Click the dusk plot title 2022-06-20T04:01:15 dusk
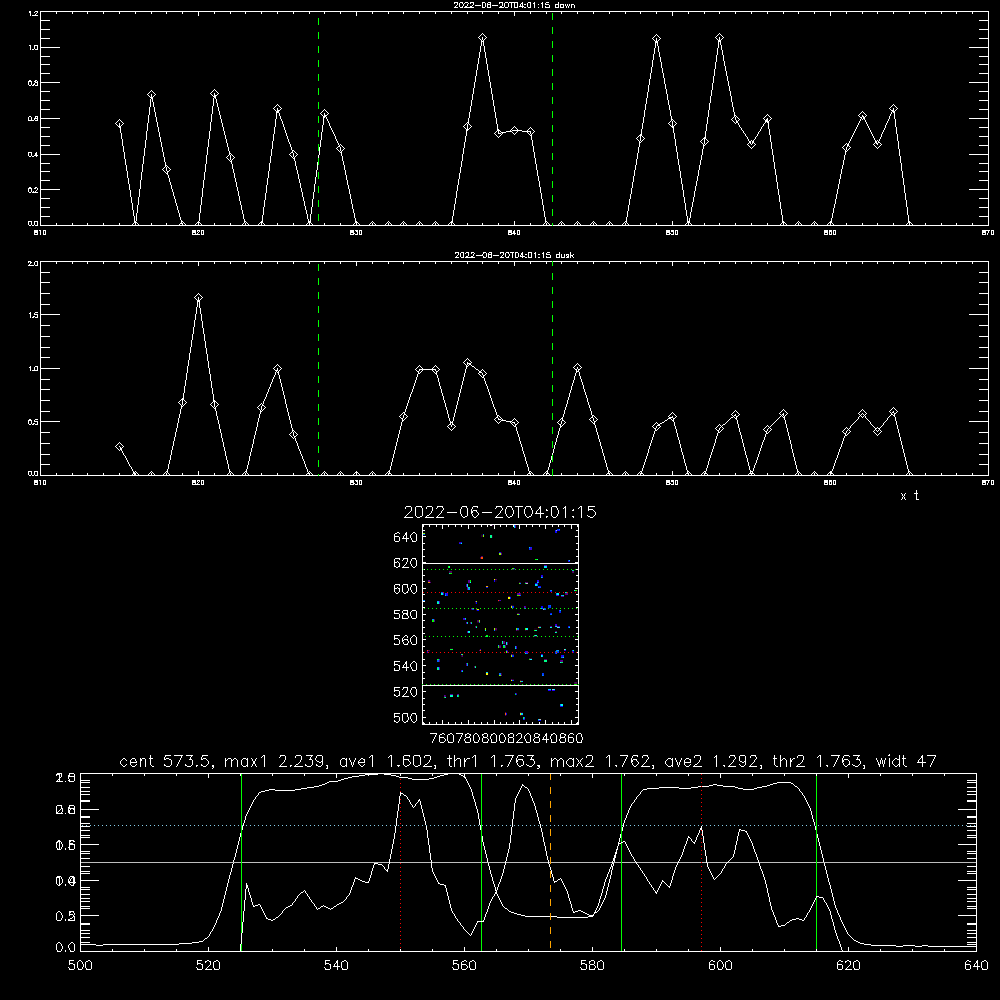Viewport: 1000px width, 1000px height. (514, 255)
